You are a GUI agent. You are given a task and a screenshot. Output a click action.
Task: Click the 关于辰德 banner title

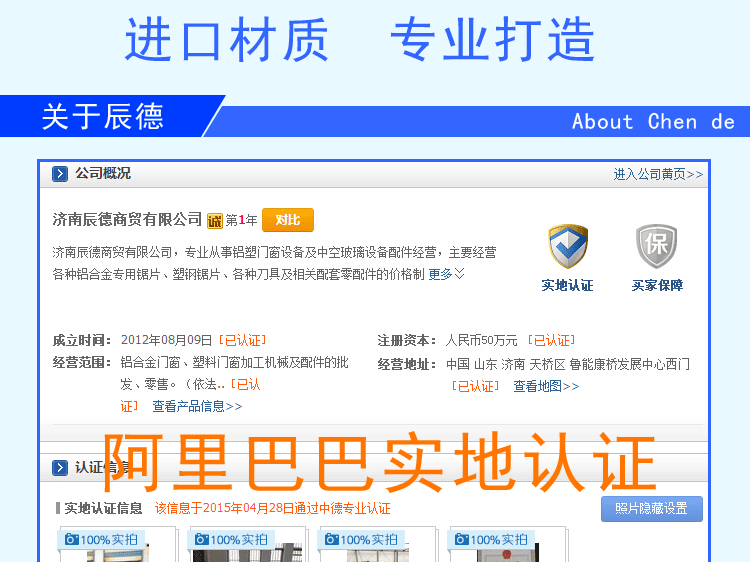(103, 116)
